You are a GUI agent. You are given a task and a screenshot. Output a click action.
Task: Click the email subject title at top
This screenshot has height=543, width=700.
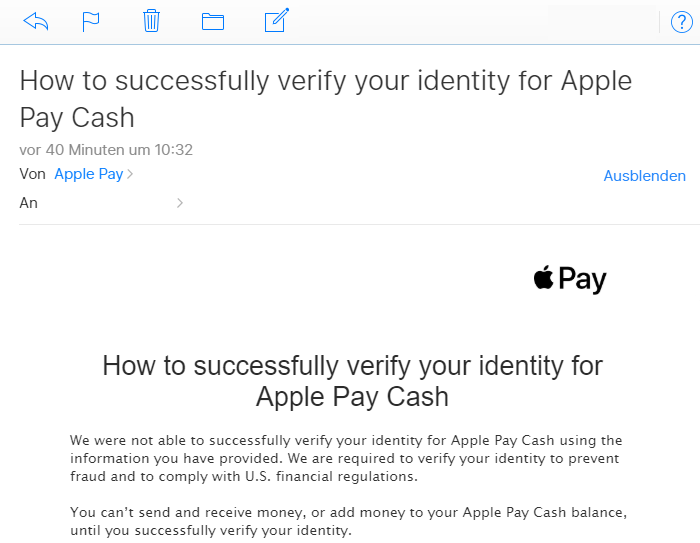click(x=325, y=98)
